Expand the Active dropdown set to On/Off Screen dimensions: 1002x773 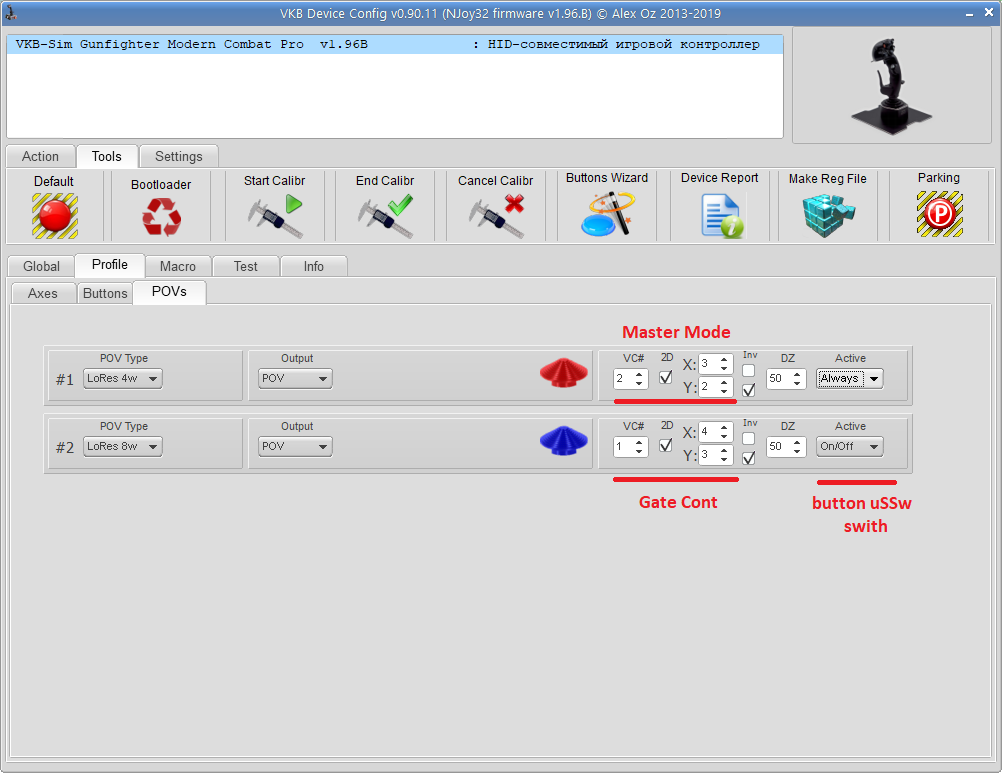point(849,447)
